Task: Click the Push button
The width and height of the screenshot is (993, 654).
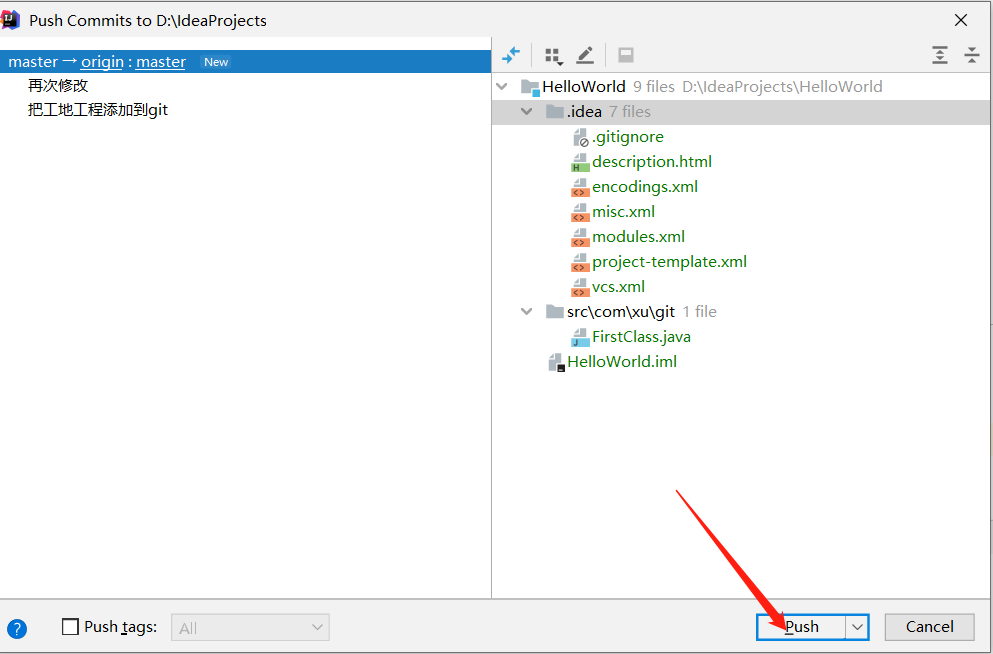Action: [x=801, y=627]
